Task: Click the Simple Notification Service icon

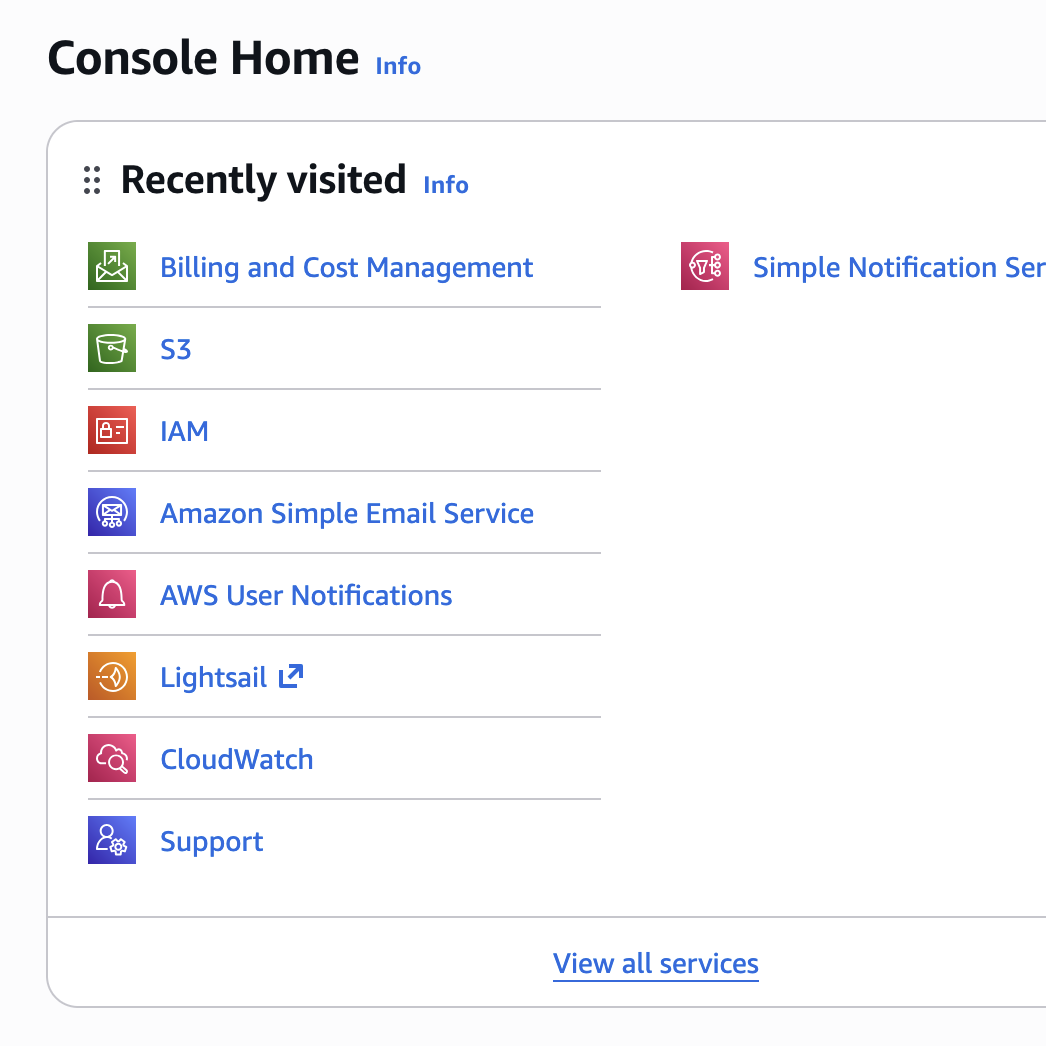Action: coord(705,267)
